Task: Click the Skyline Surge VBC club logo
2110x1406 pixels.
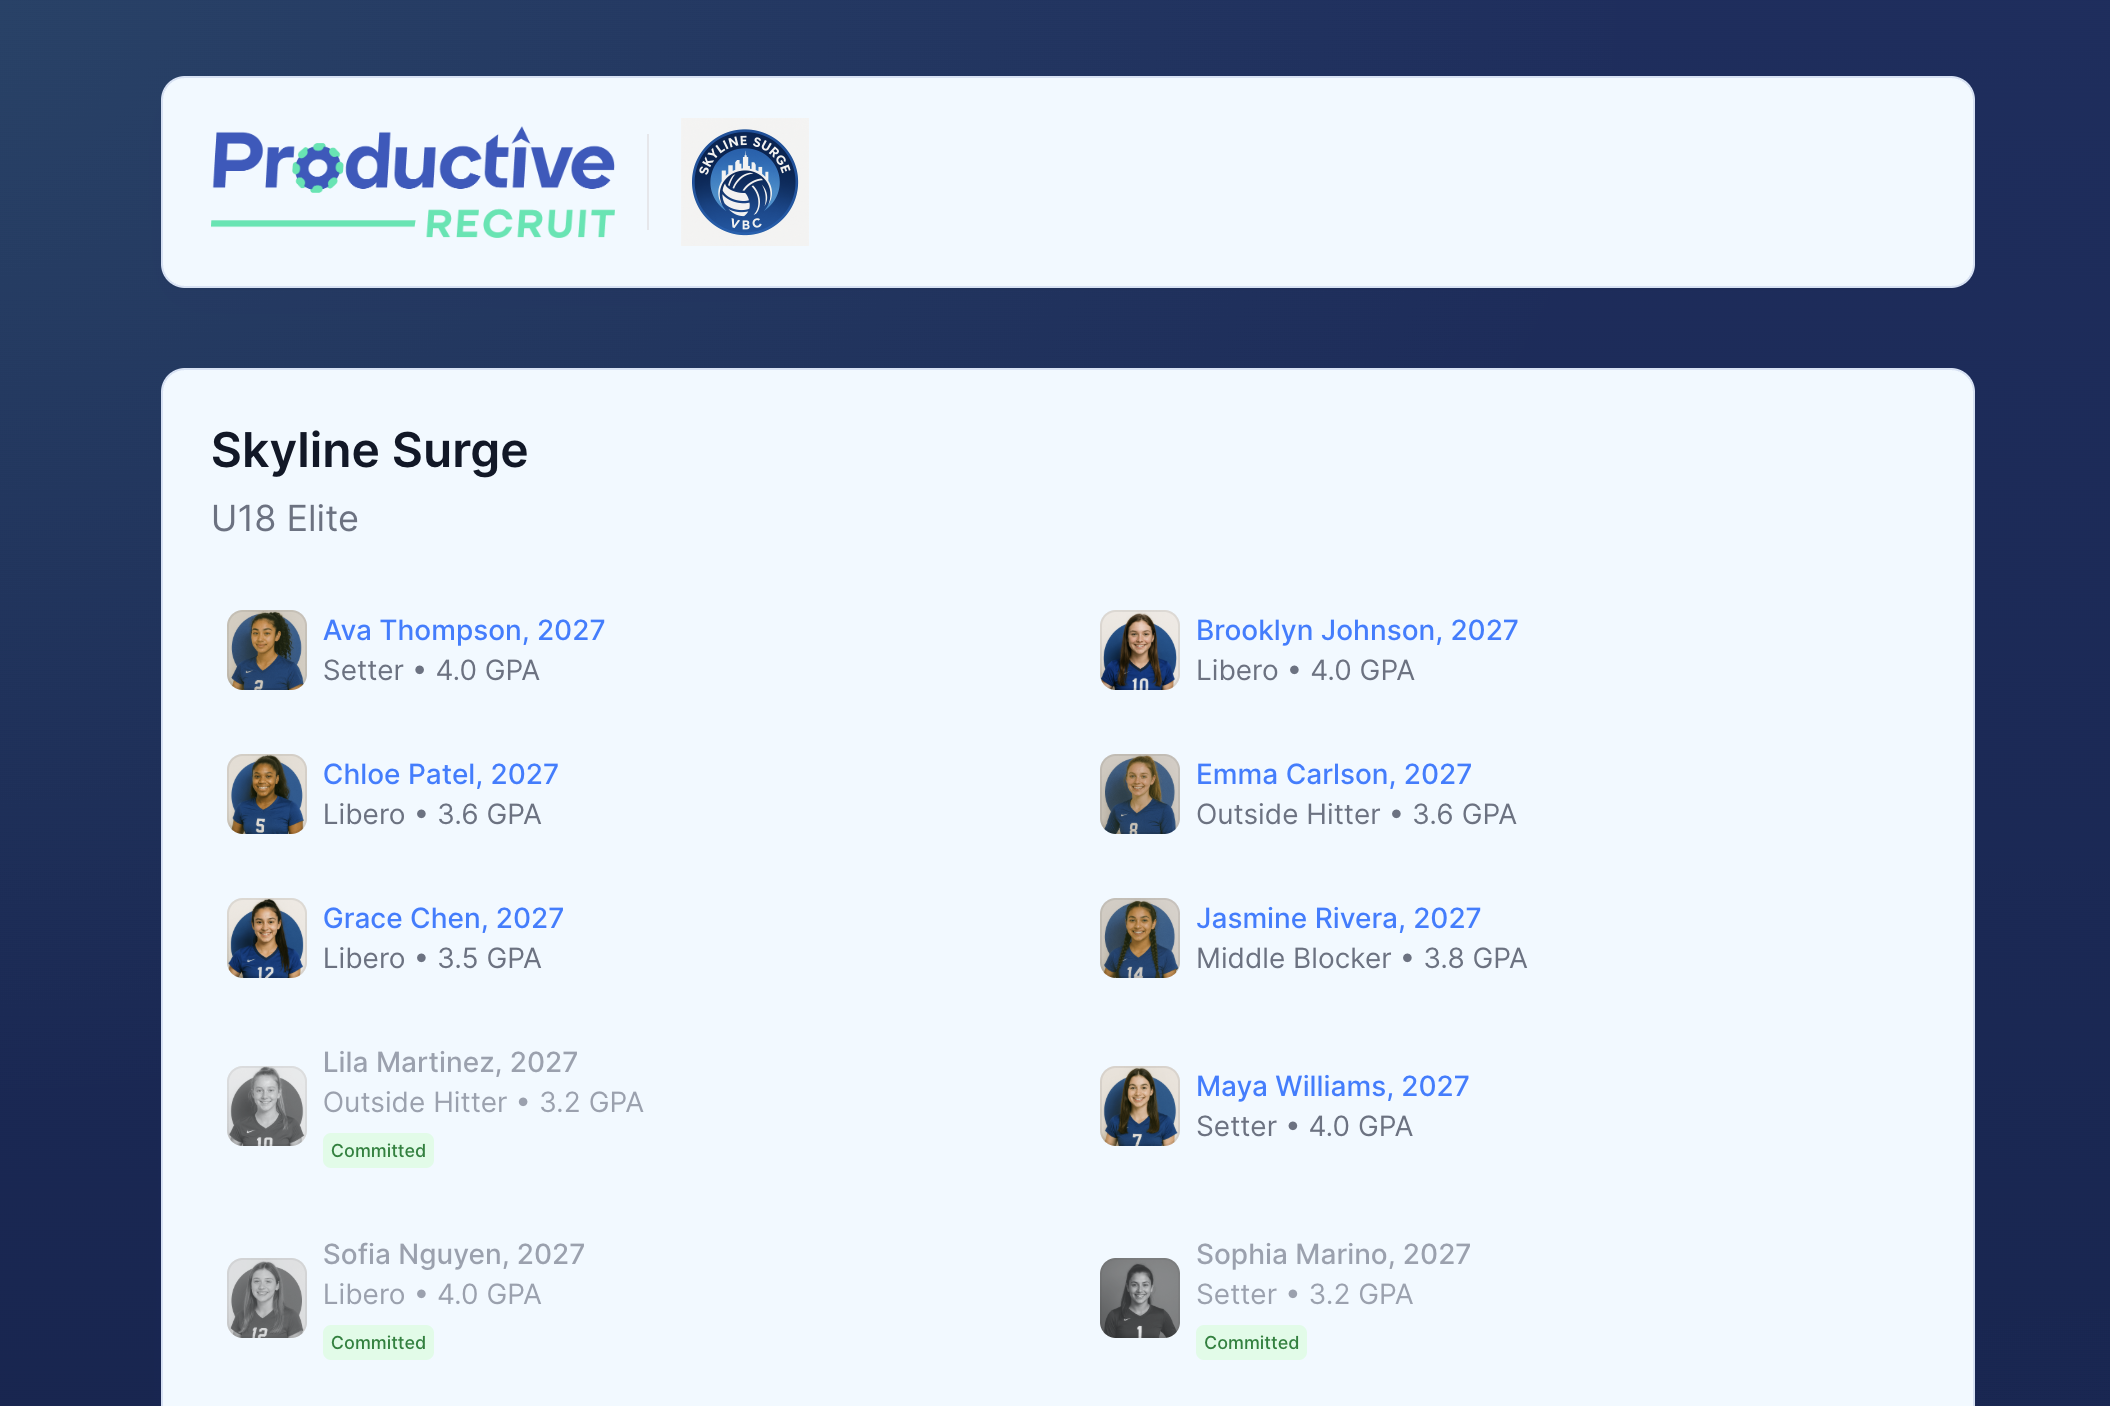Action: point(744,182)
